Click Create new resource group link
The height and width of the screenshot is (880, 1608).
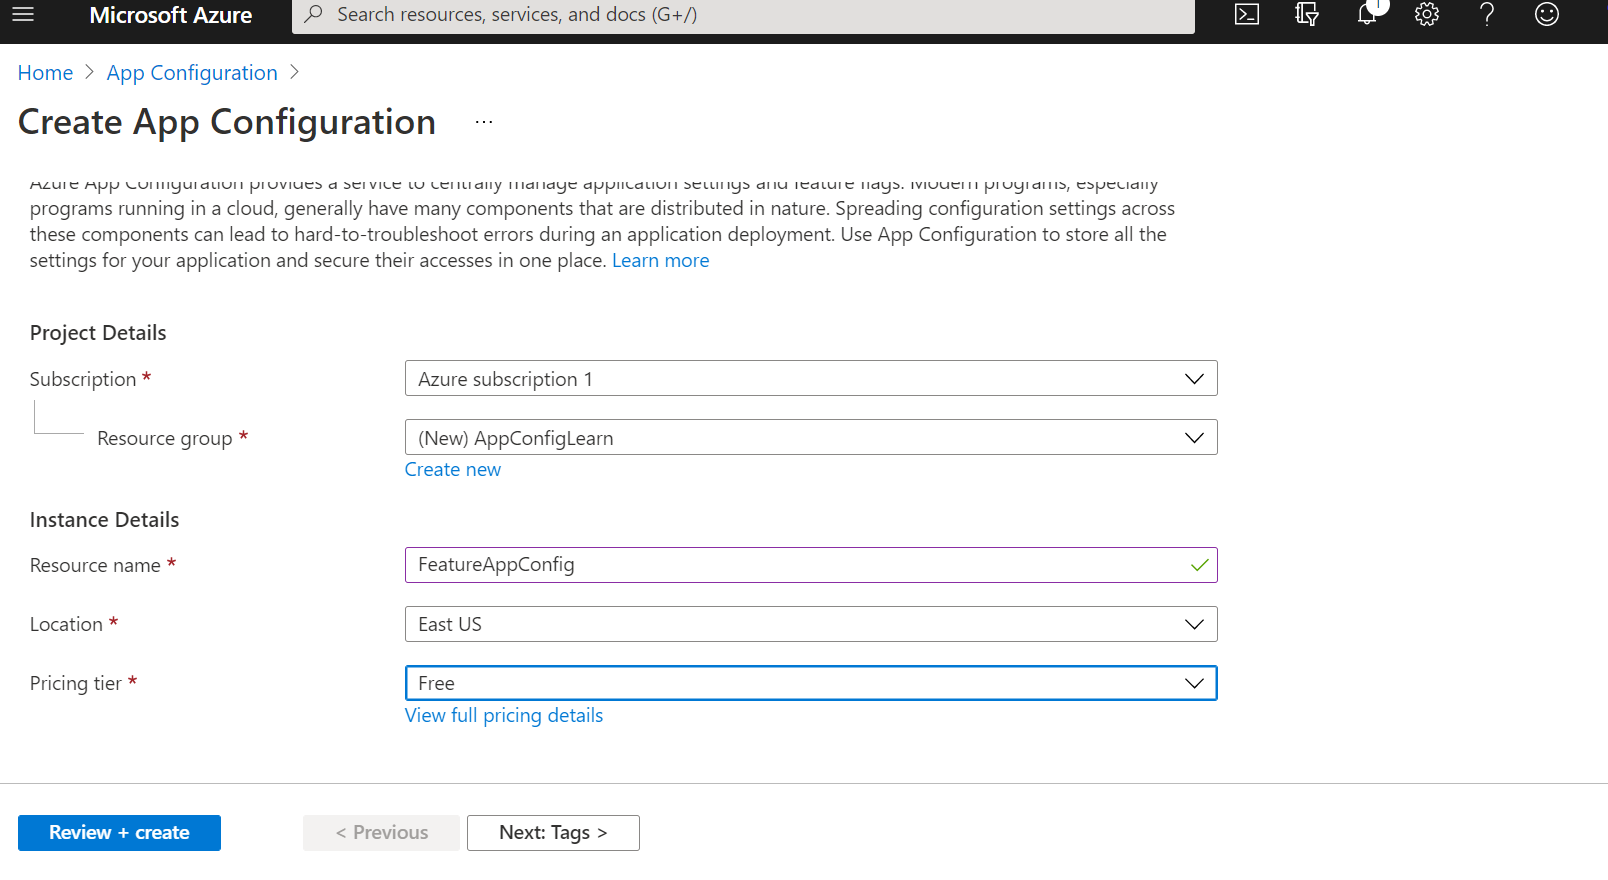453,470
